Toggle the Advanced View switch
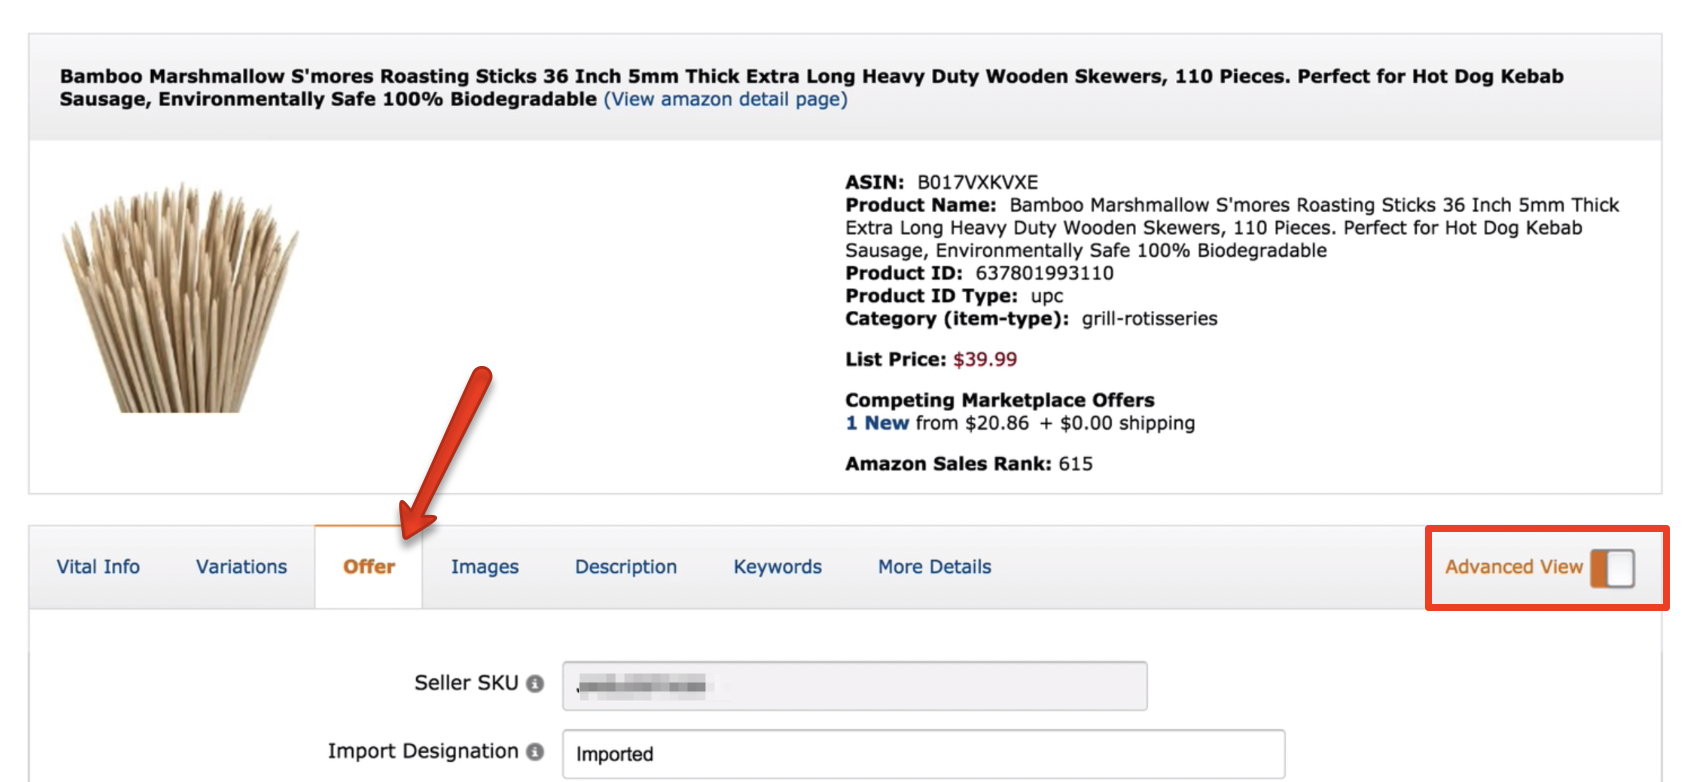Image resolution: width=1696 pixels, height=782 pixels. 1612,568
